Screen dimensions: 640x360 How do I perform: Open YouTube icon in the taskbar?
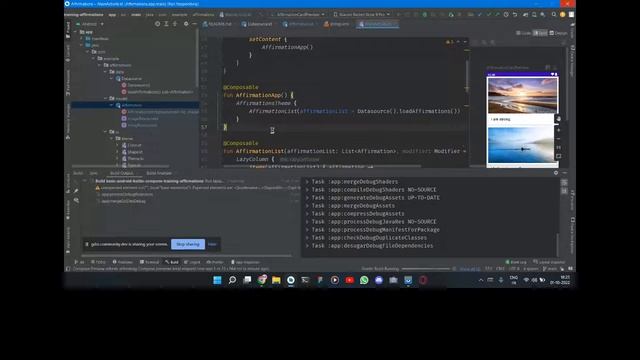pyautogui.click(x=349, y=280)
